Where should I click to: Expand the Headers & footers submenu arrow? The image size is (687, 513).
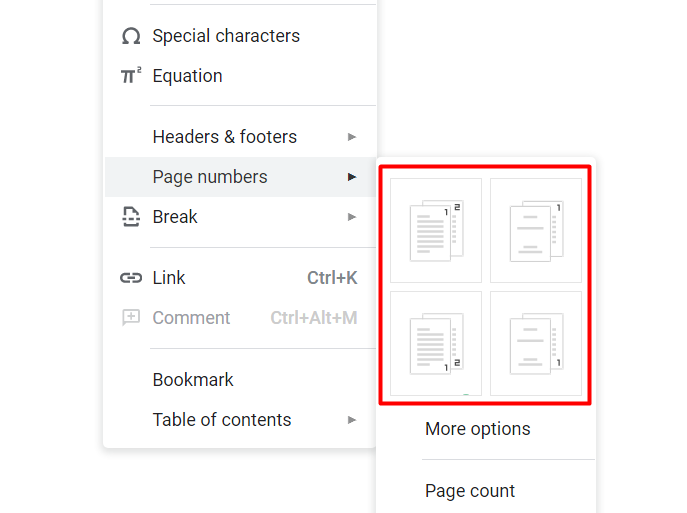[352, 137]
